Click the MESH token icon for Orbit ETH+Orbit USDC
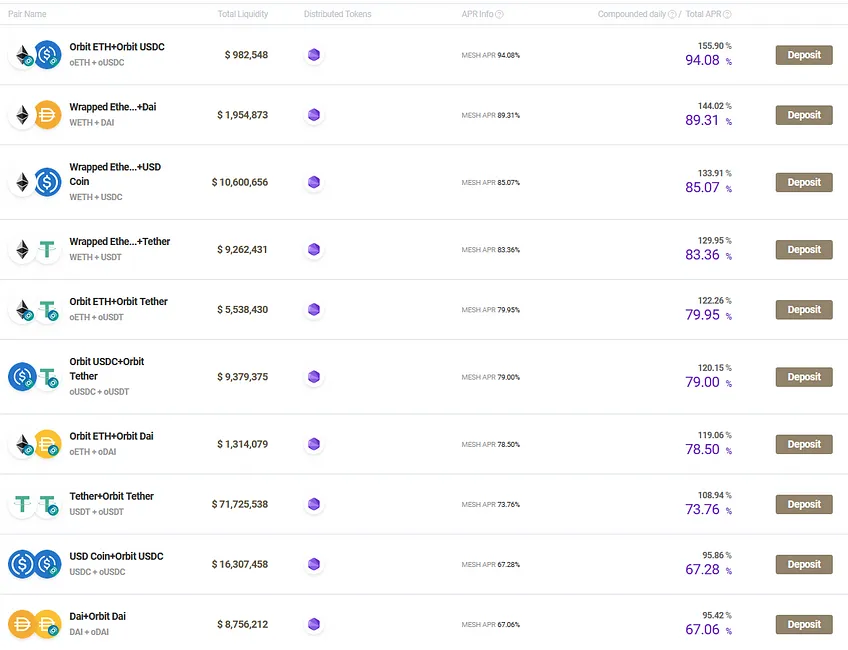This screenshot has width=848, height=650. (314, 55)
